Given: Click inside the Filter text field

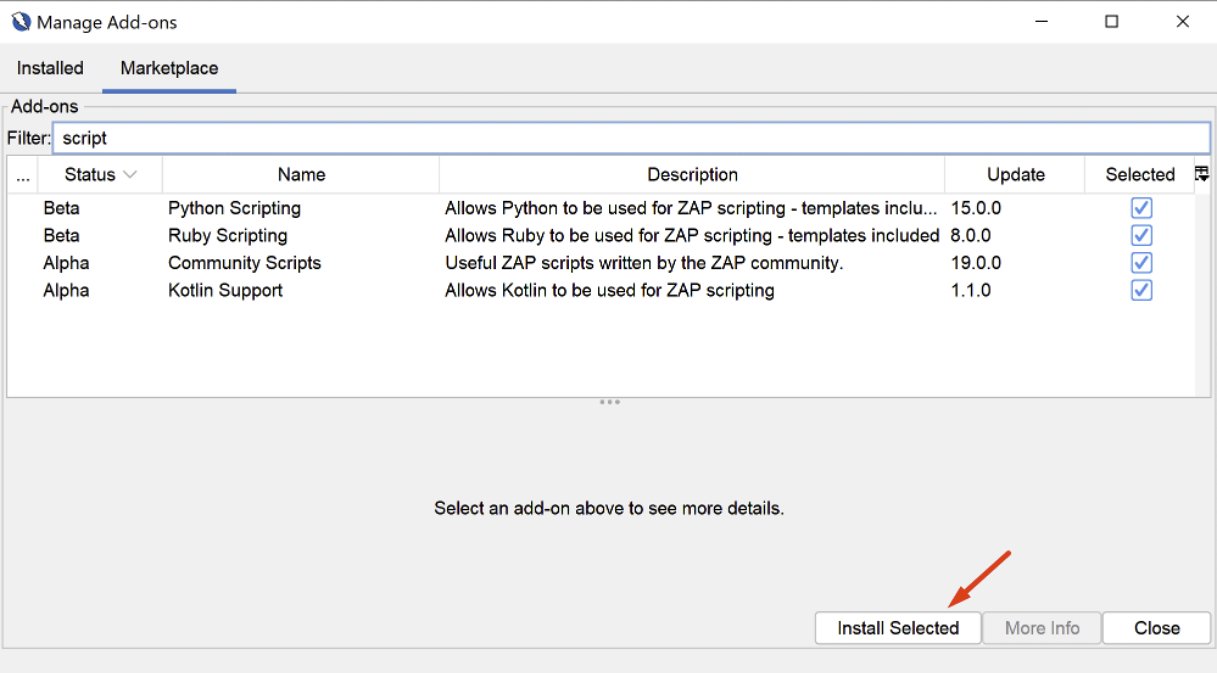Looking at the screenshot, I should click(400, 137).
